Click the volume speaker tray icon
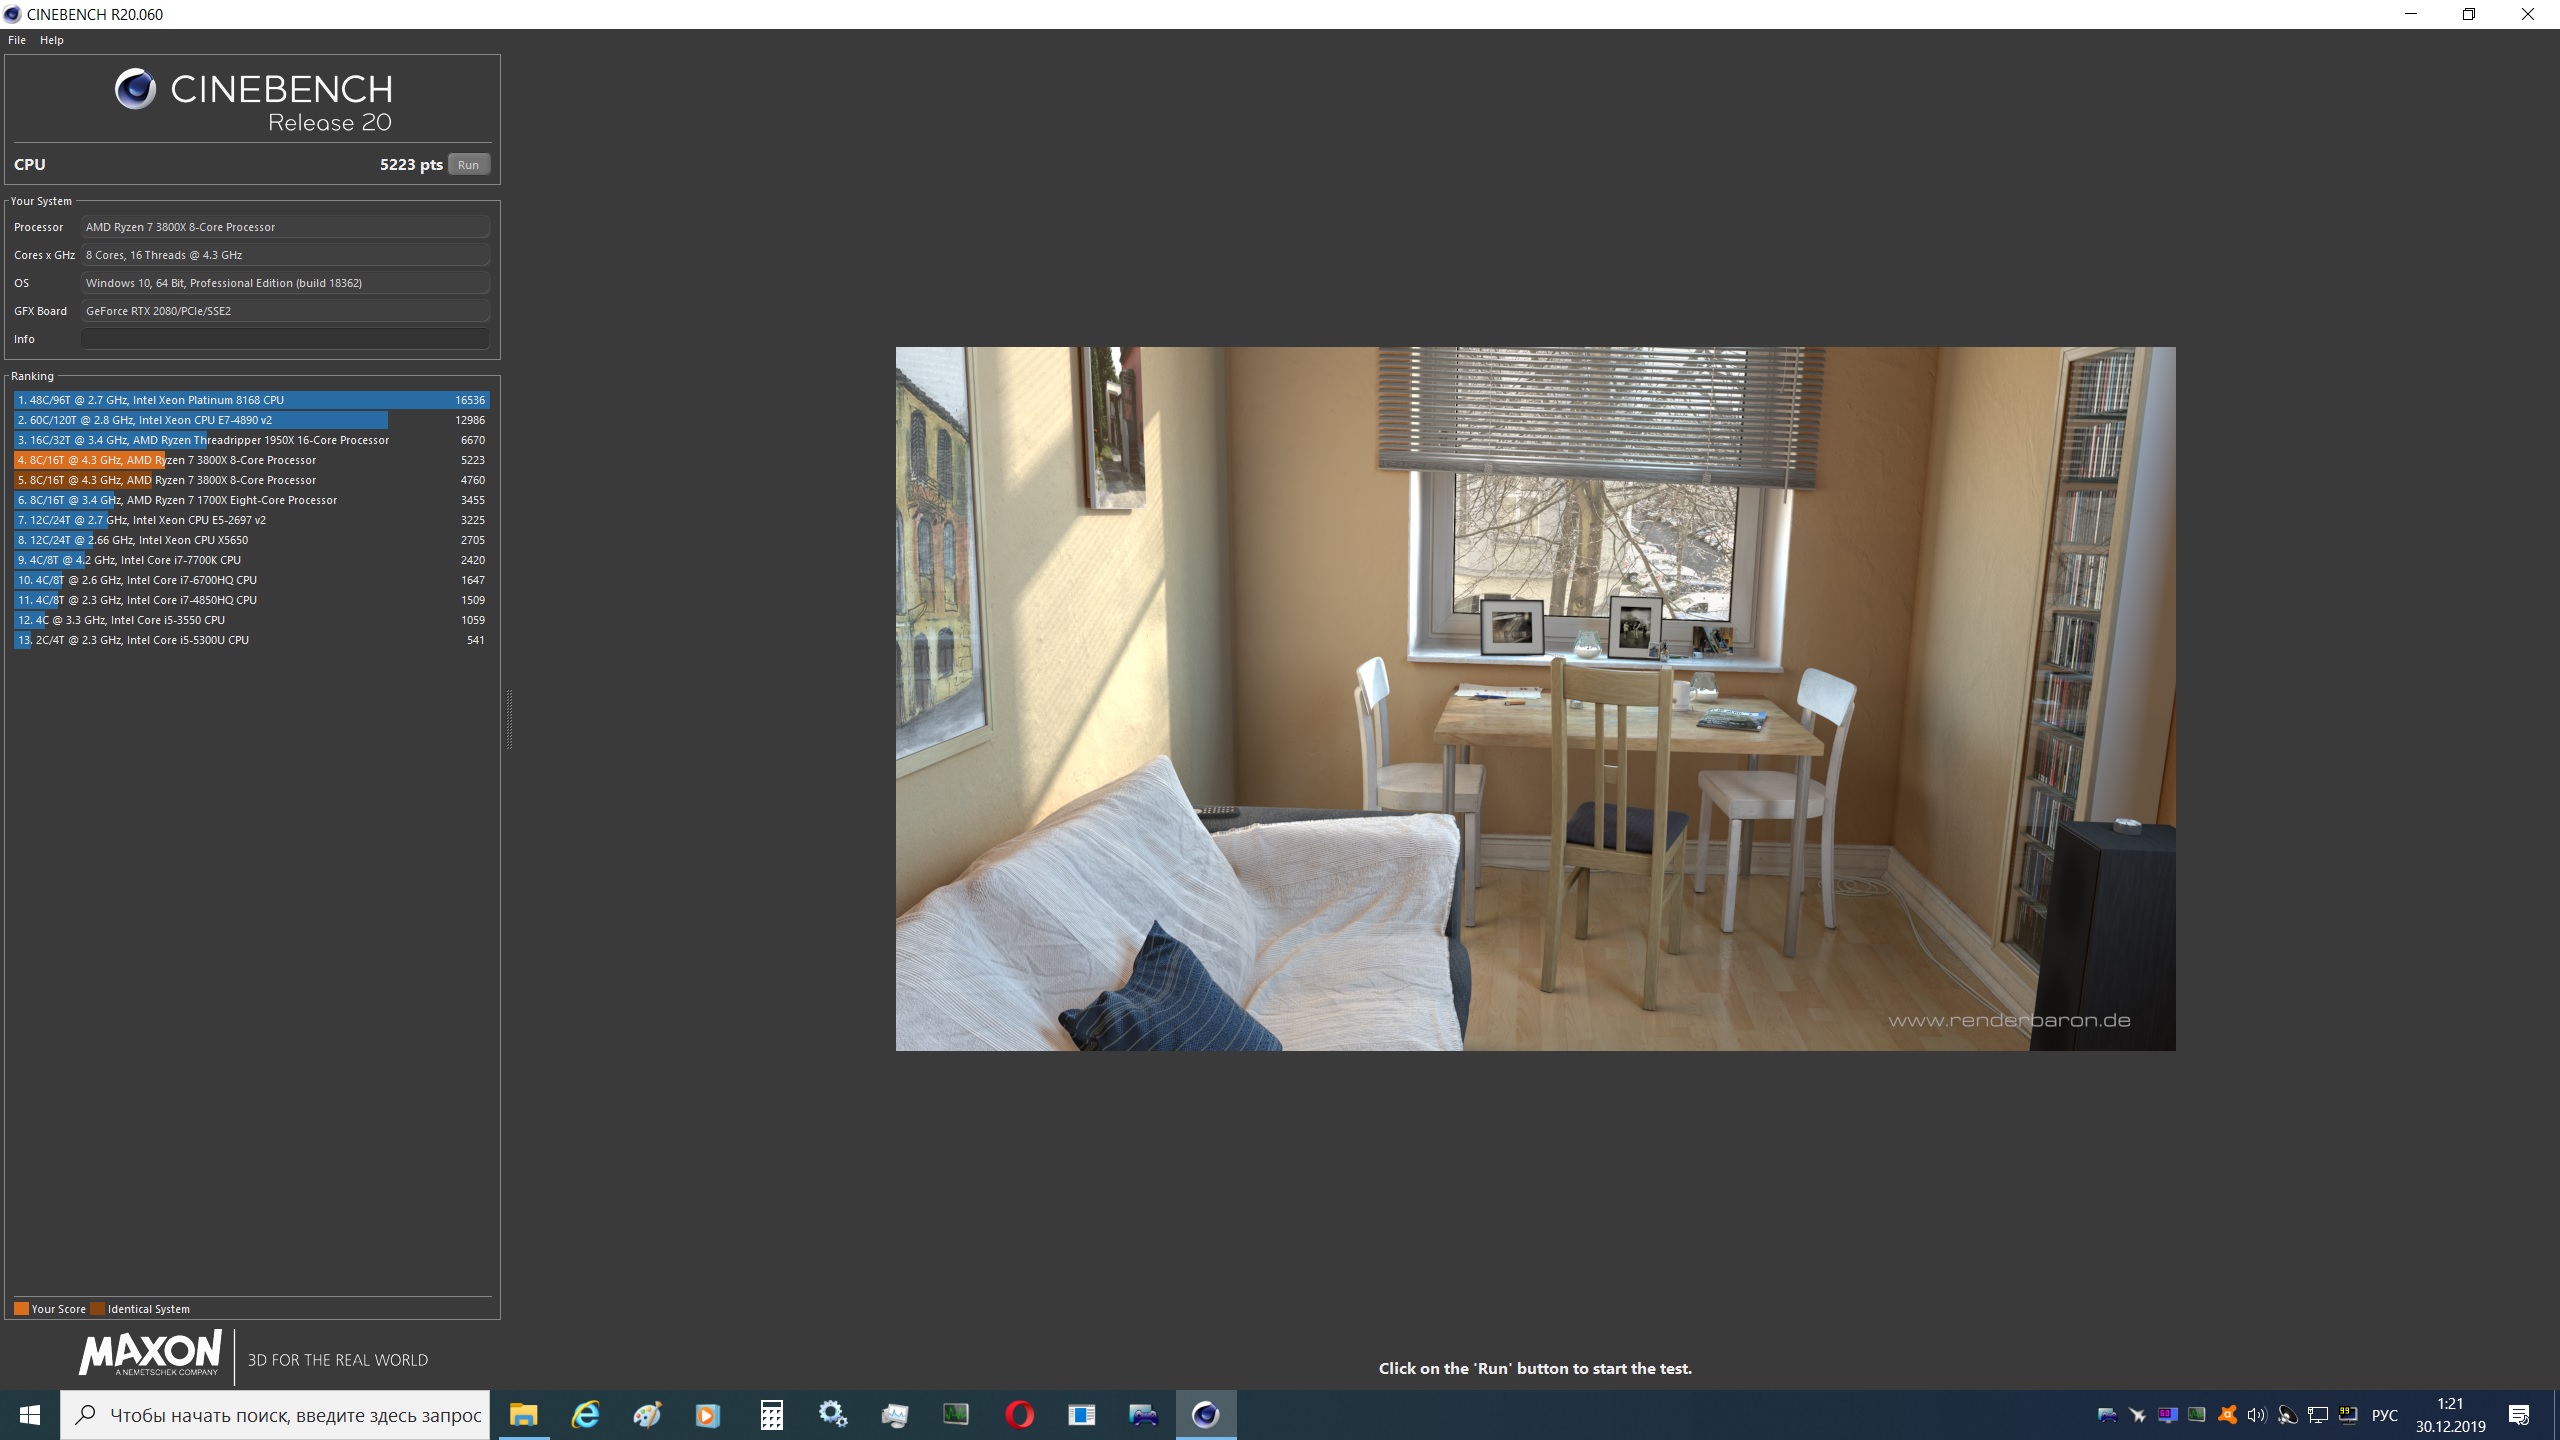The width and height of the screenshot is (2560, 1440). point(2256,1415)
